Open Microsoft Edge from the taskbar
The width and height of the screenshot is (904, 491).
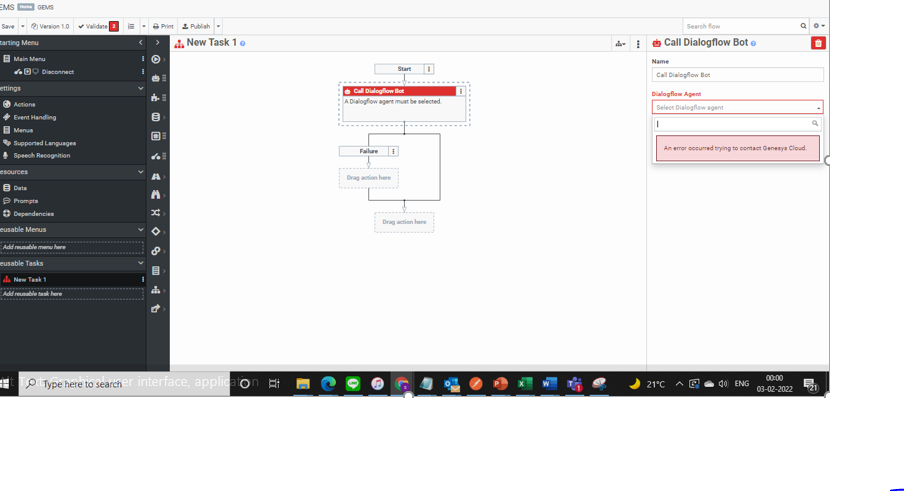pyautogui.click(x=328, y=384)
